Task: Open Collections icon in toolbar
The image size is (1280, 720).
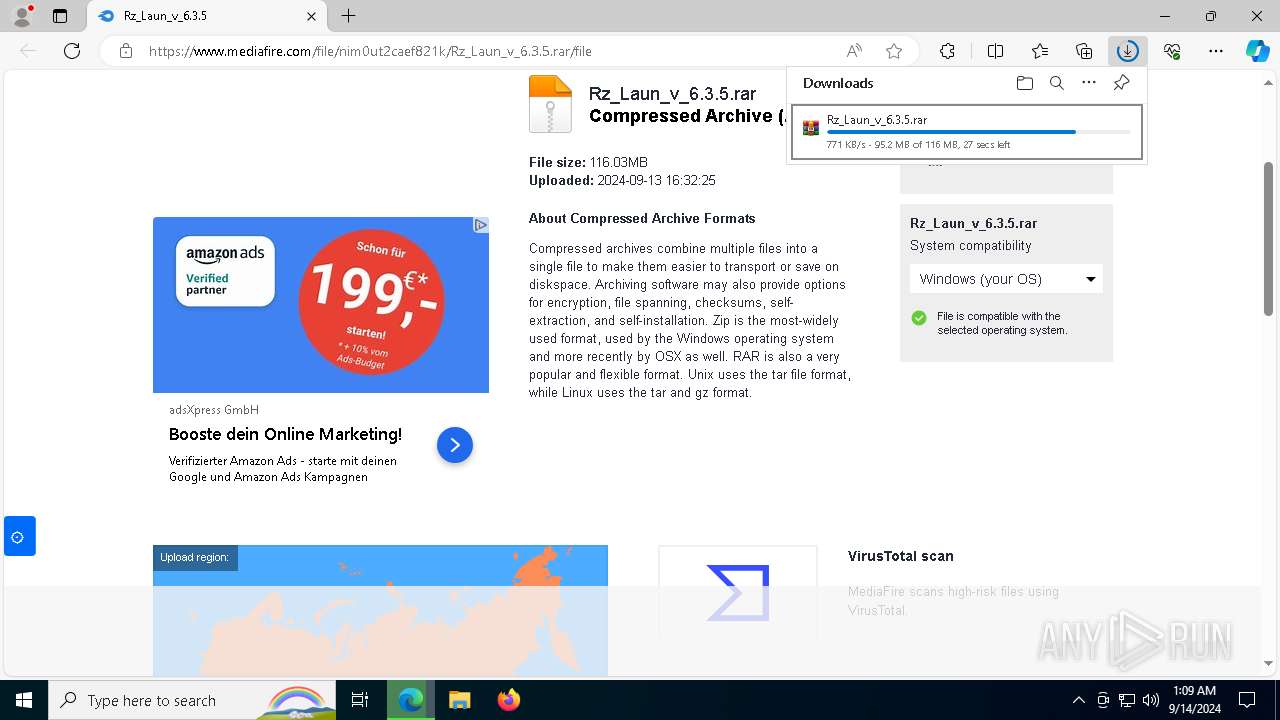Action: click(x=1084, y=51)
